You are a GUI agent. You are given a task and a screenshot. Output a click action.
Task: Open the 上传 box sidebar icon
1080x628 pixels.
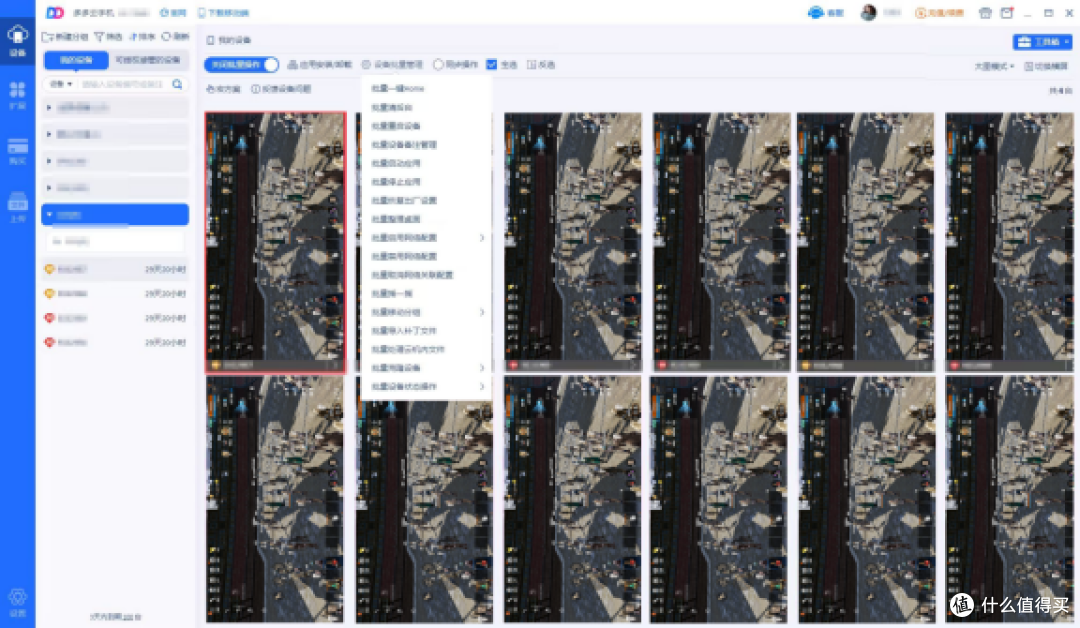point(17,201)
